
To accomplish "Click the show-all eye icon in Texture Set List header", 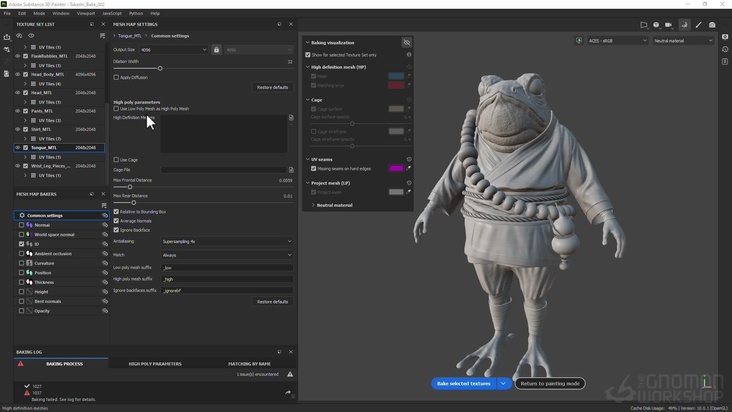I will (x=31, y=36).
